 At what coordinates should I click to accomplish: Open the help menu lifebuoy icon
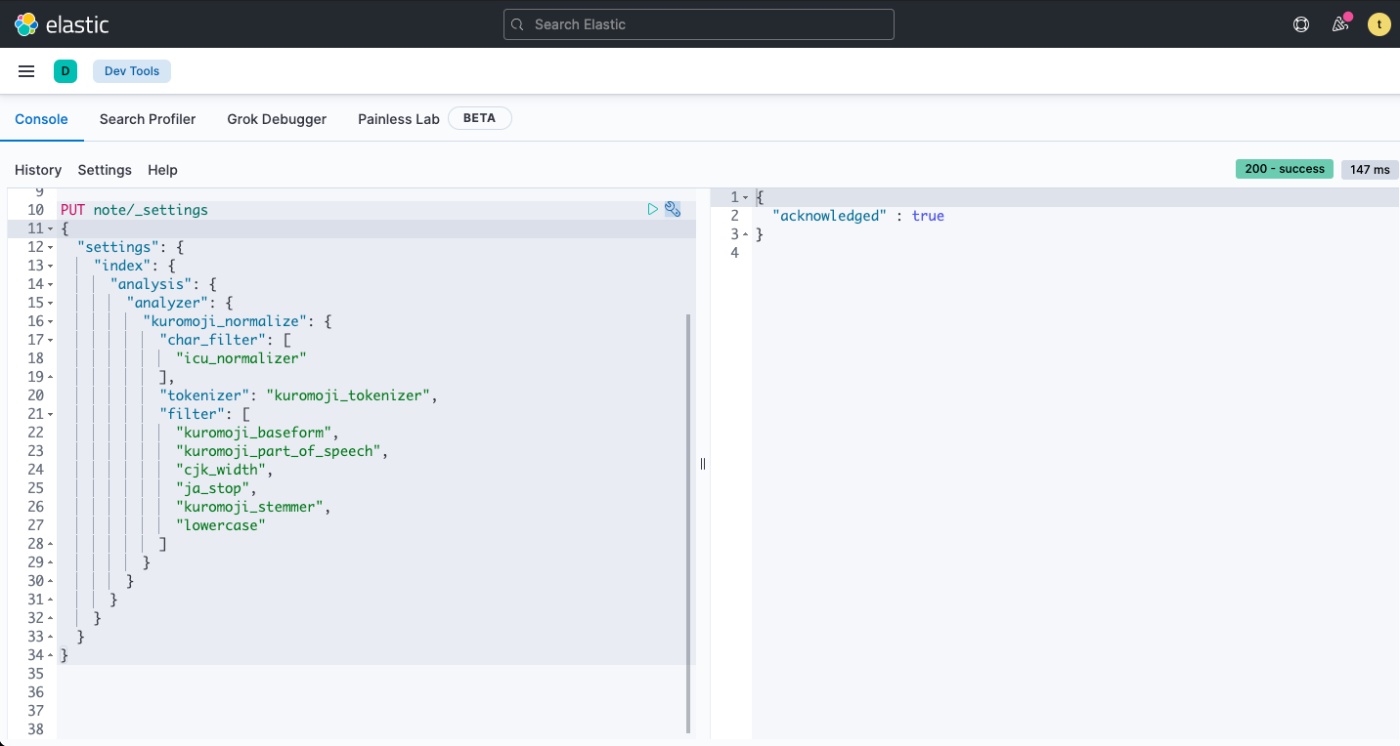click(1301, 24)
